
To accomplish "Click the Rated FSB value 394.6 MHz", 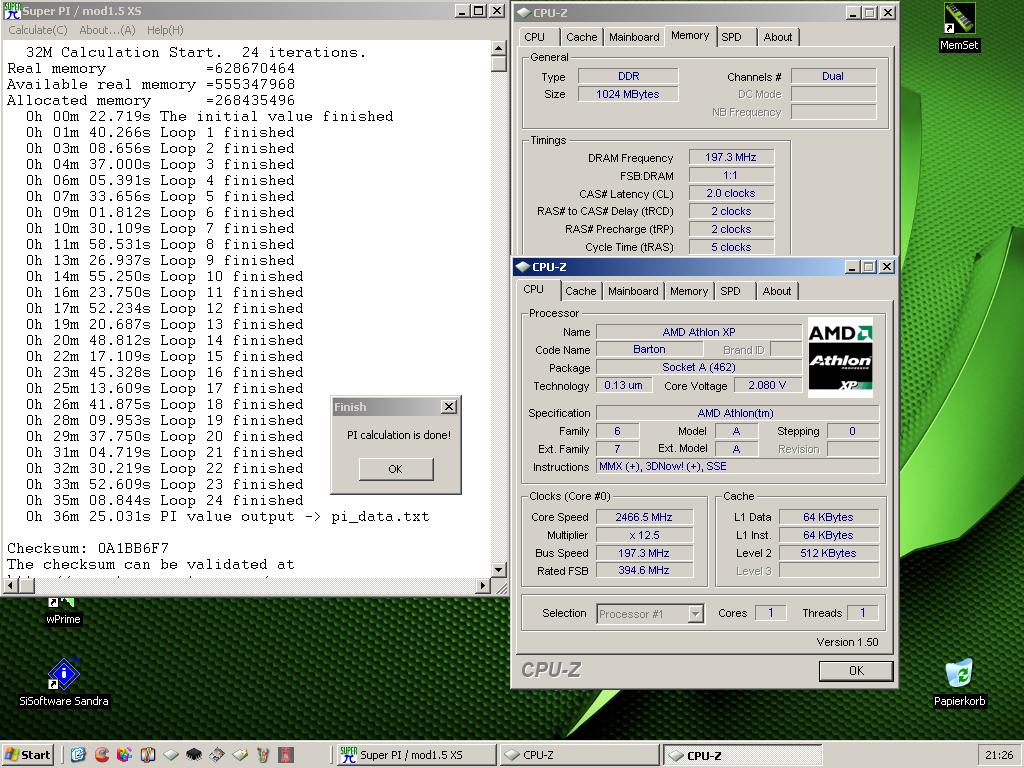I will click(x=644, y=570).
